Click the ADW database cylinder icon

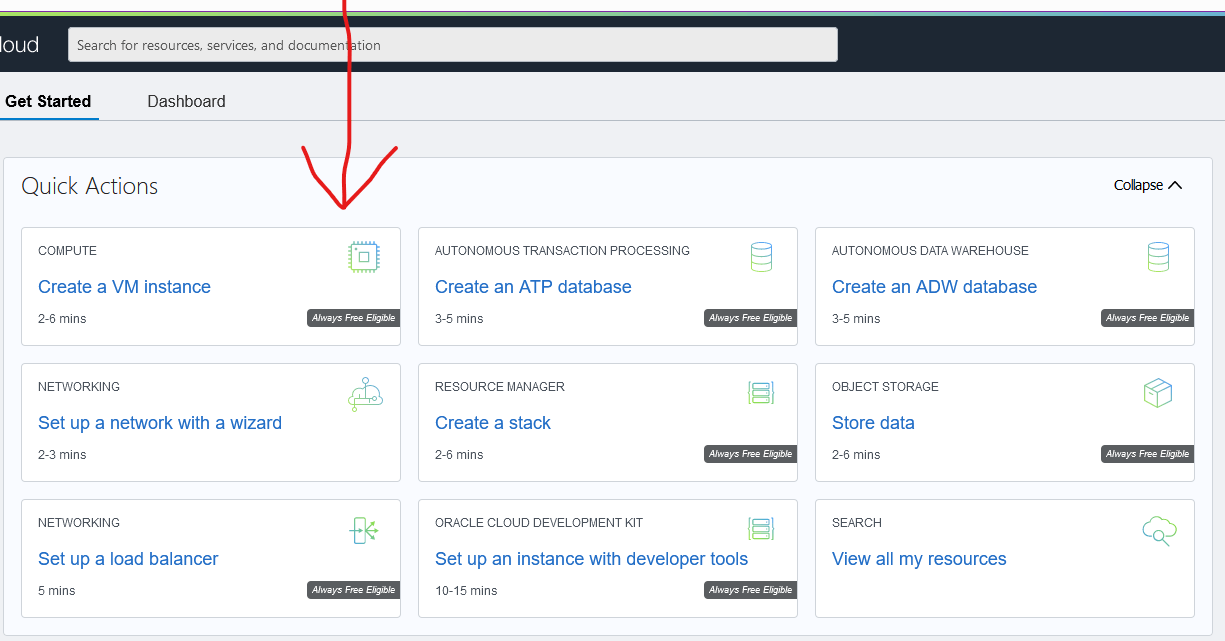click(x=1158, y=258)
